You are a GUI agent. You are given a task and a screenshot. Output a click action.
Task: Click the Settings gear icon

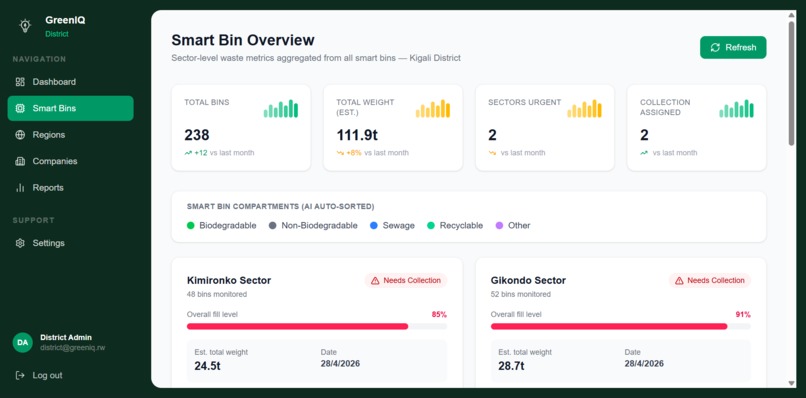tap(20, 243)
